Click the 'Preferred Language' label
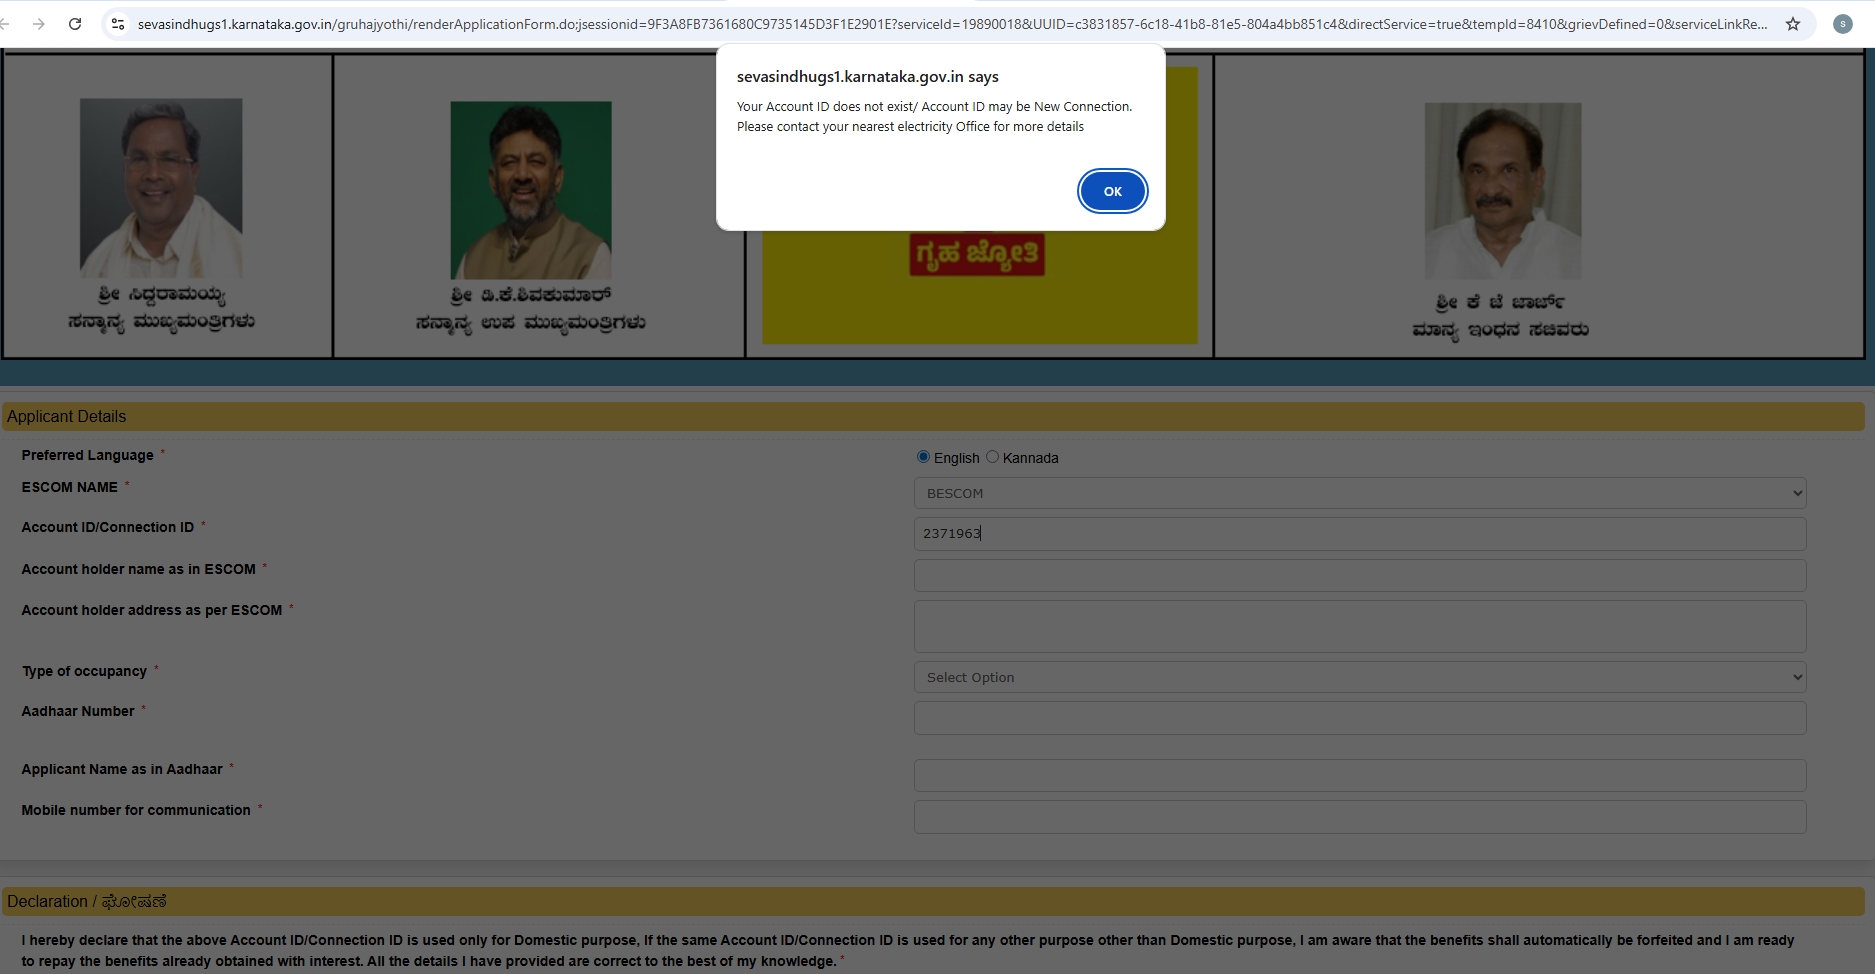Screen dimensions: 1875x974 pyautogui.click(x=88, y=455)
